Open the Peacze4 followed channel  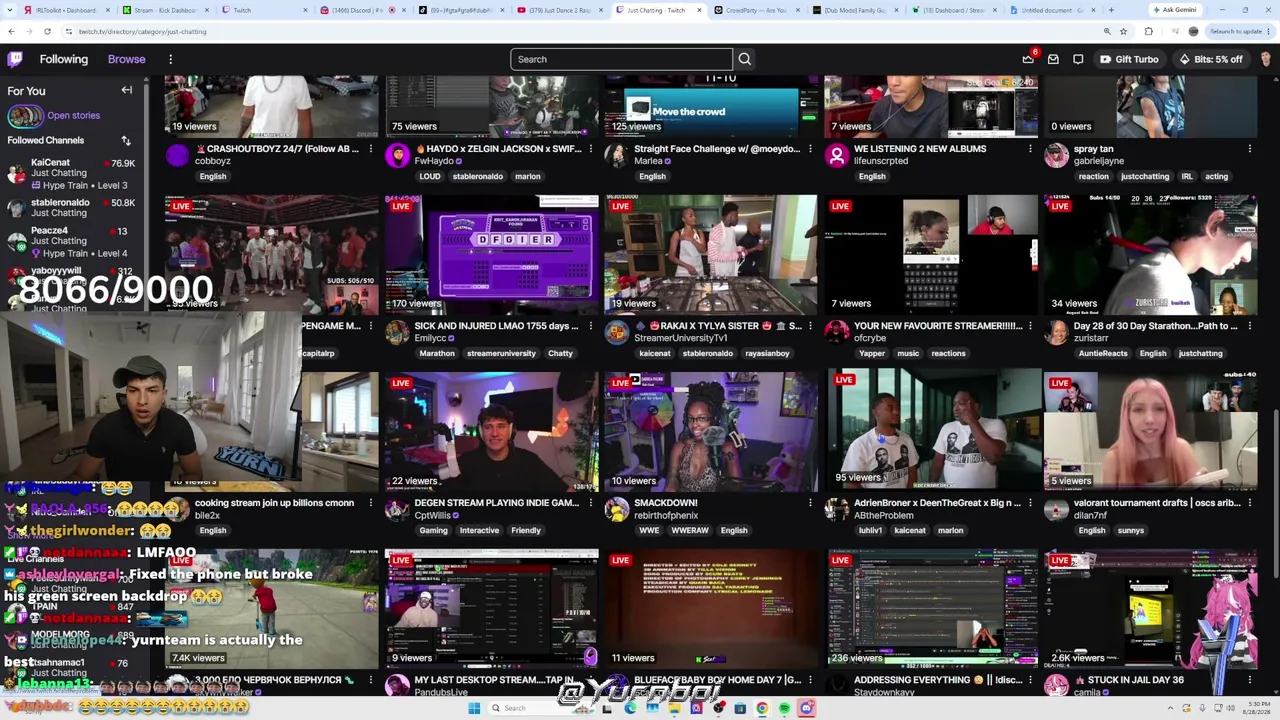72,241
